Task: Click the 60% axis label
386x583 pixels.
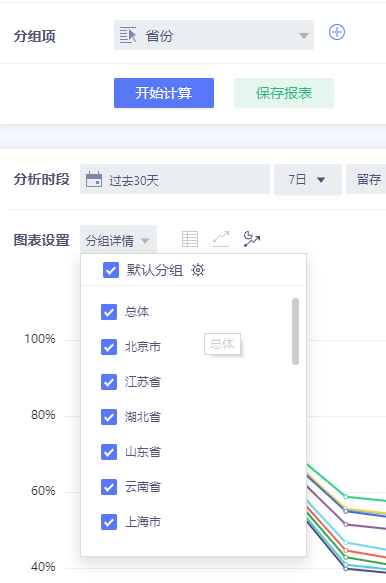Action: (x=43, y=491)
